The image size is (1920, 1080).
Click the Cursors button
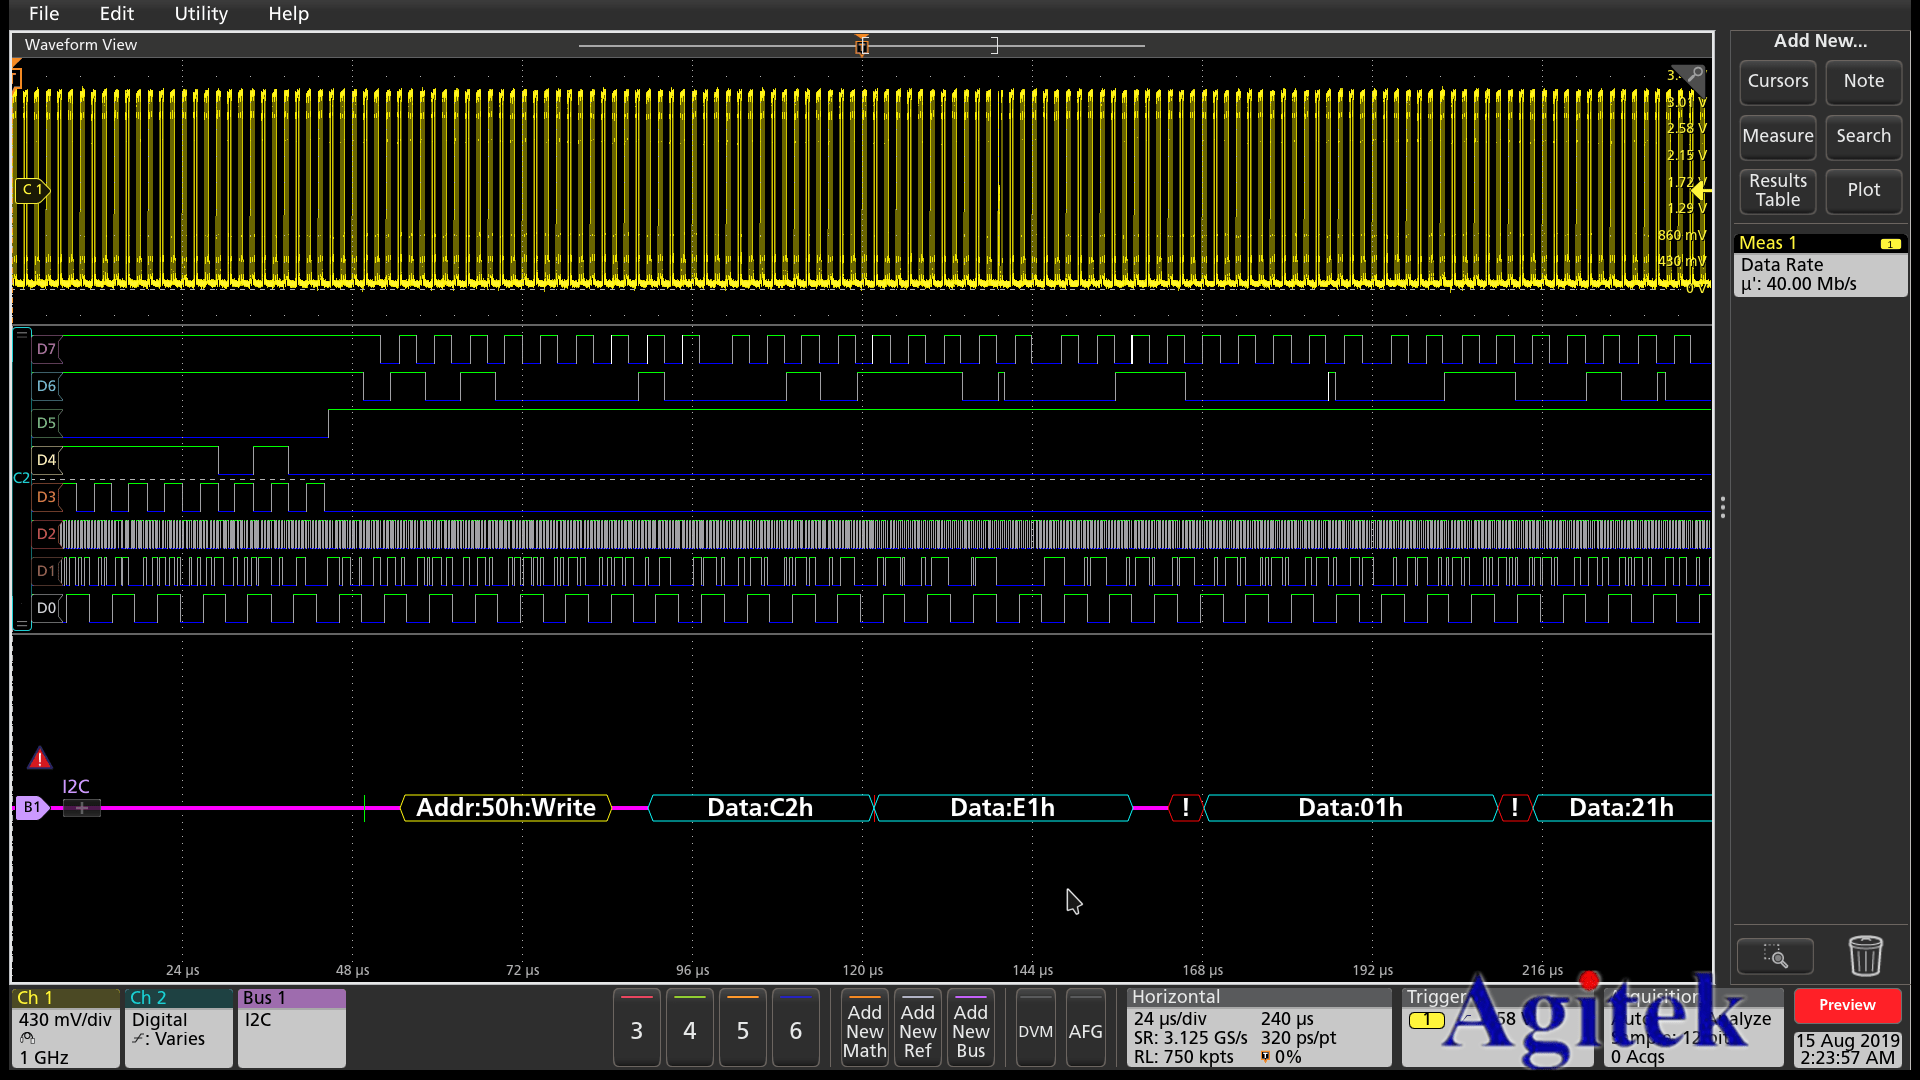[x=1777, y=81]
